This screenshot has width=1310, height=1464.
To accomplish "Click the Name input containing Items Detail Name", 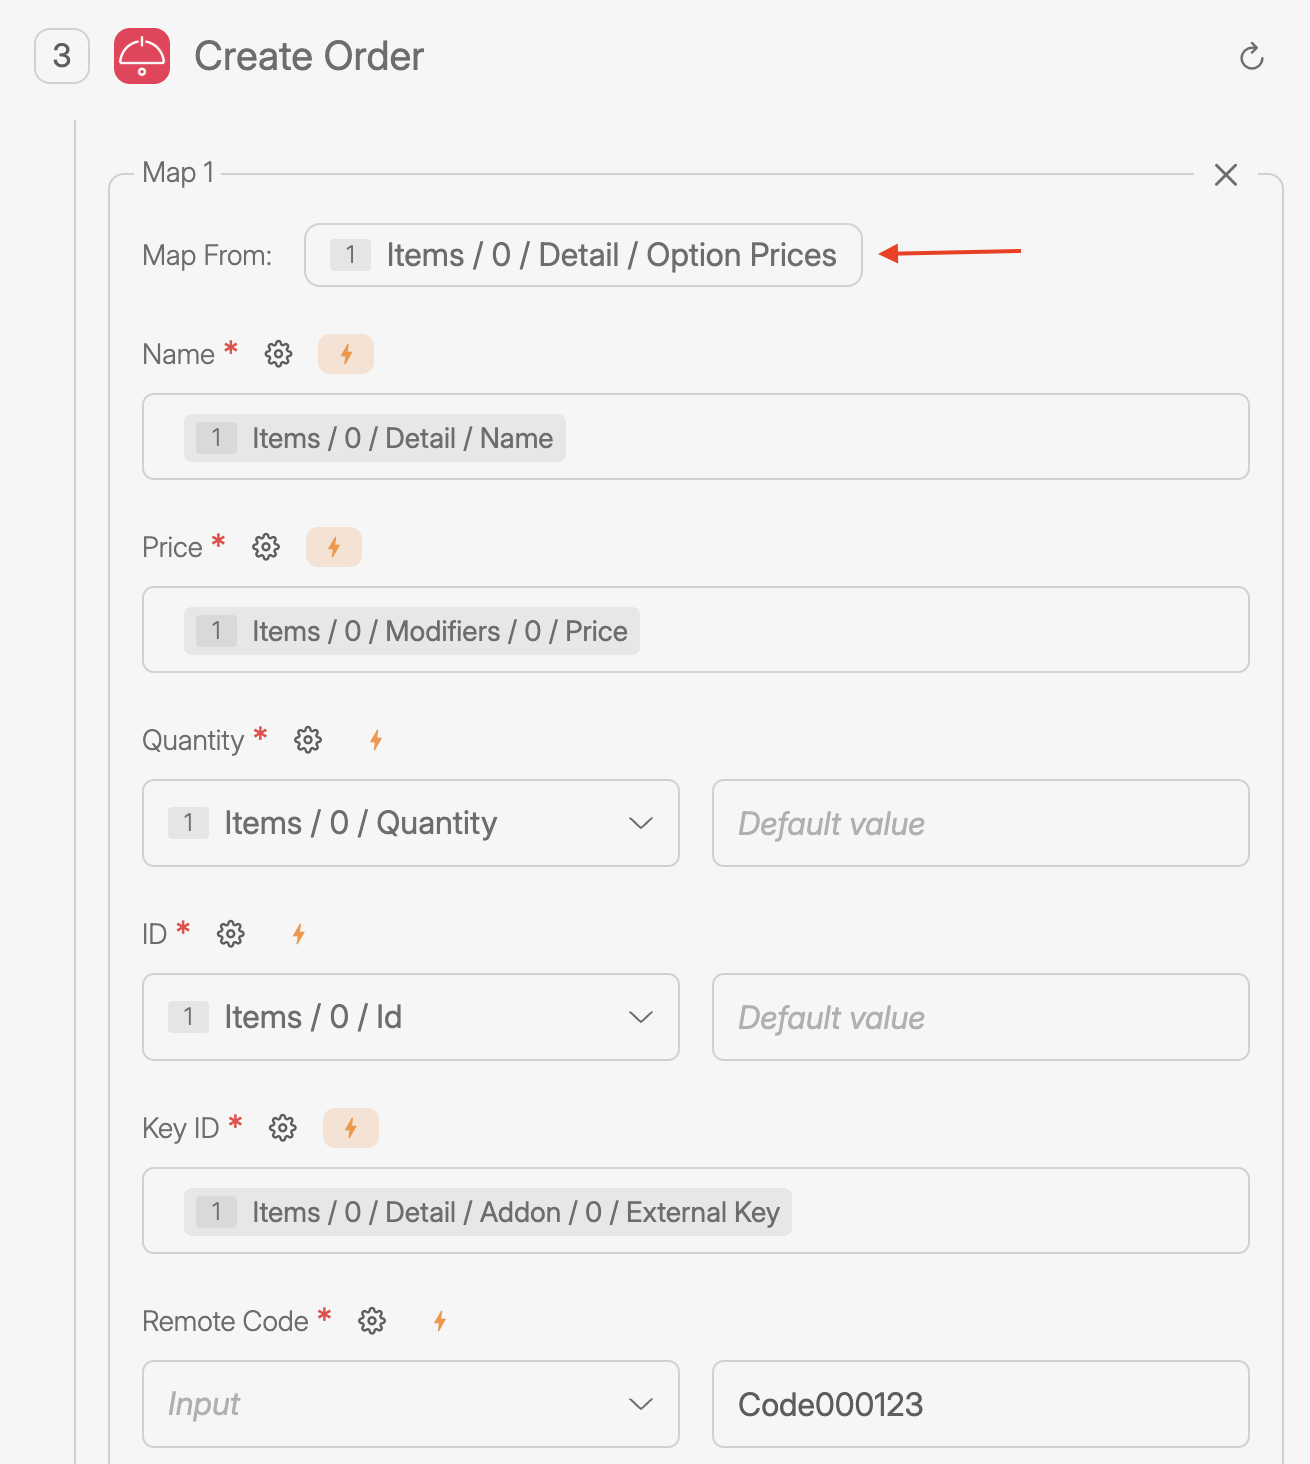I will pos(696,437).
